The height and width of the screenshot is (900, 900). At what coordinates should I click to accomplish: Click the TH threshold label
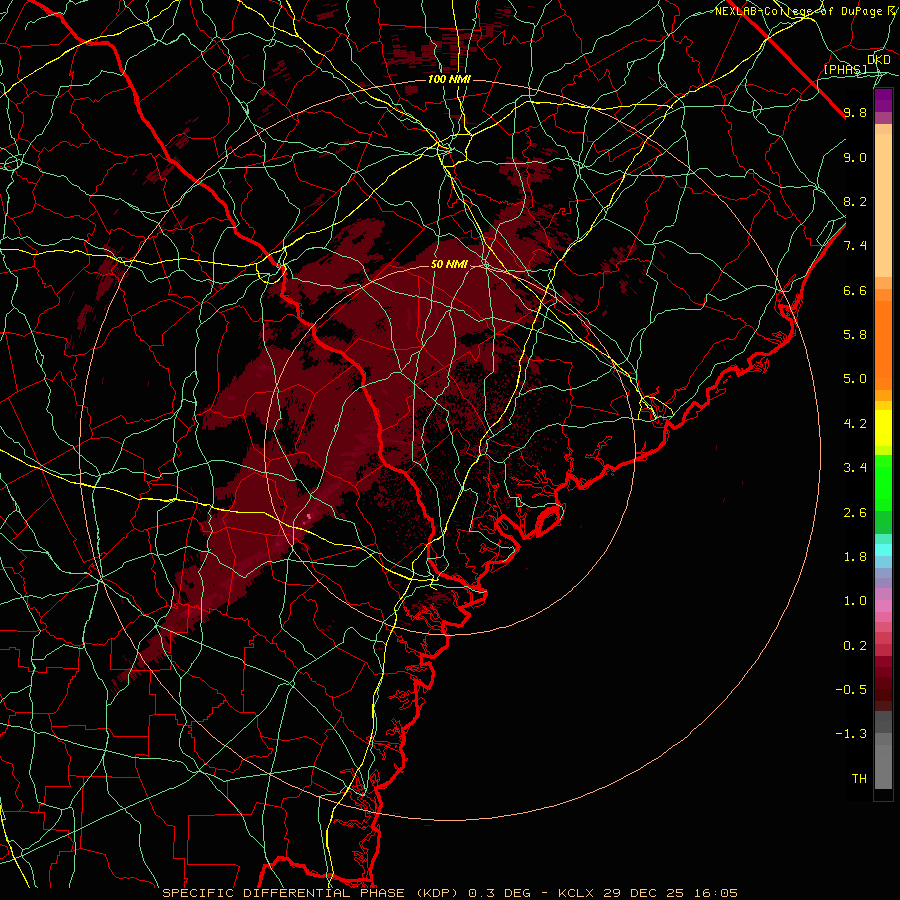[859, 779]
